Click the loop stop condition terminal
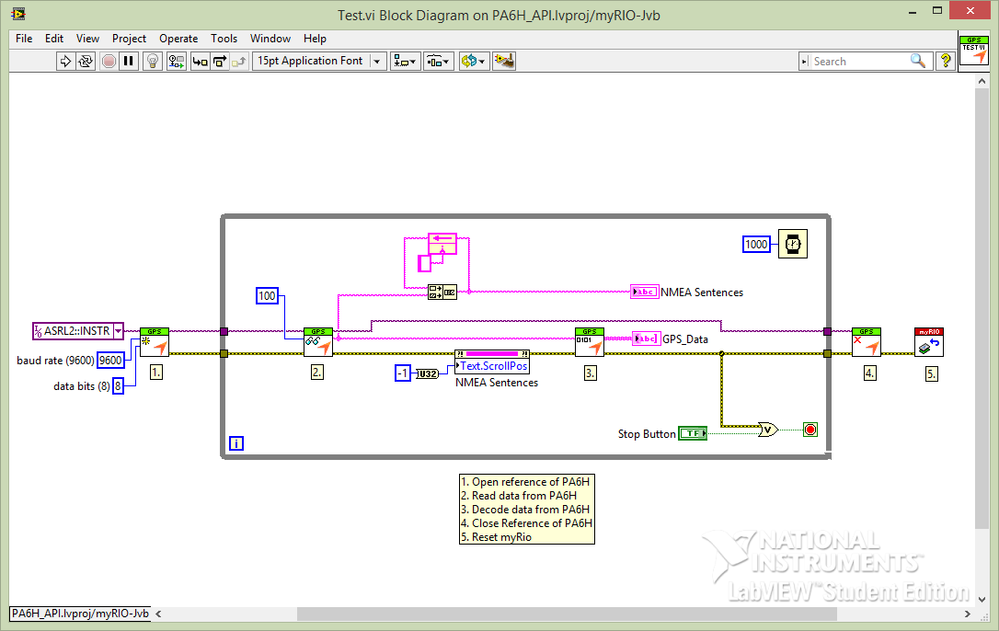The width and height of the screenshot is (999, 631). coord(810,430)
